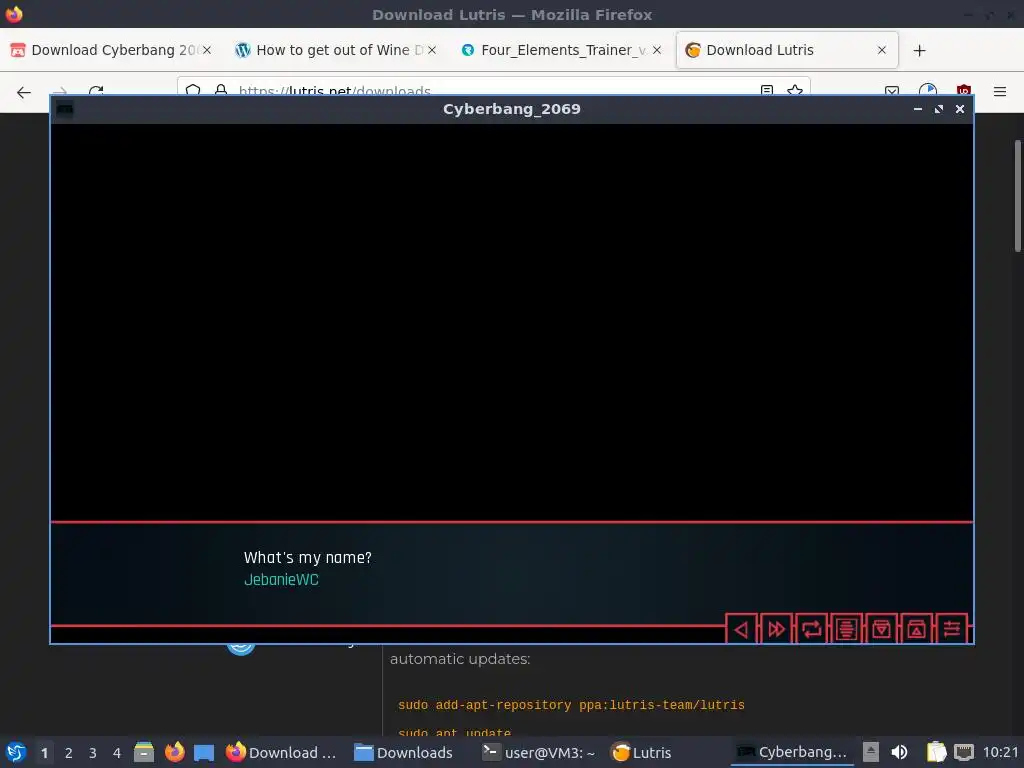This screenshot has height=768, width=1024.
Task: Toggle the auto-play loop arrows icon
Action: coord(812,629)
